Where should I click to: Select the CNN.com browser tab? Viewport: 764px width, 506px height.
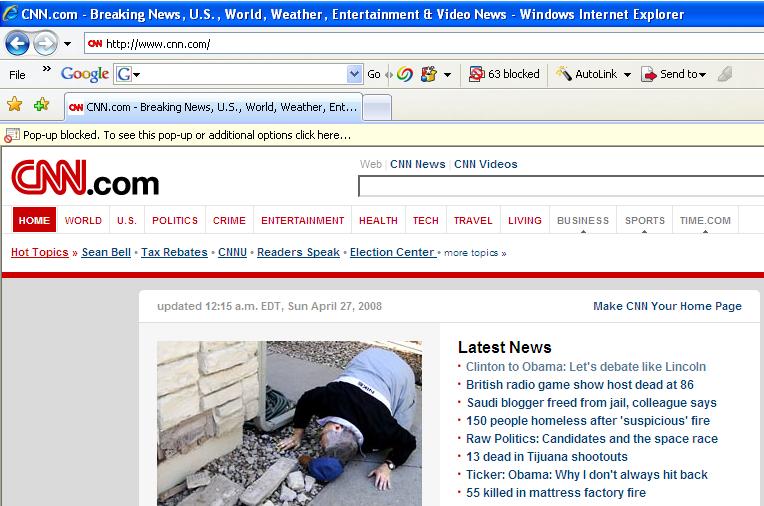pyautogui.click(x=213, y=107)
